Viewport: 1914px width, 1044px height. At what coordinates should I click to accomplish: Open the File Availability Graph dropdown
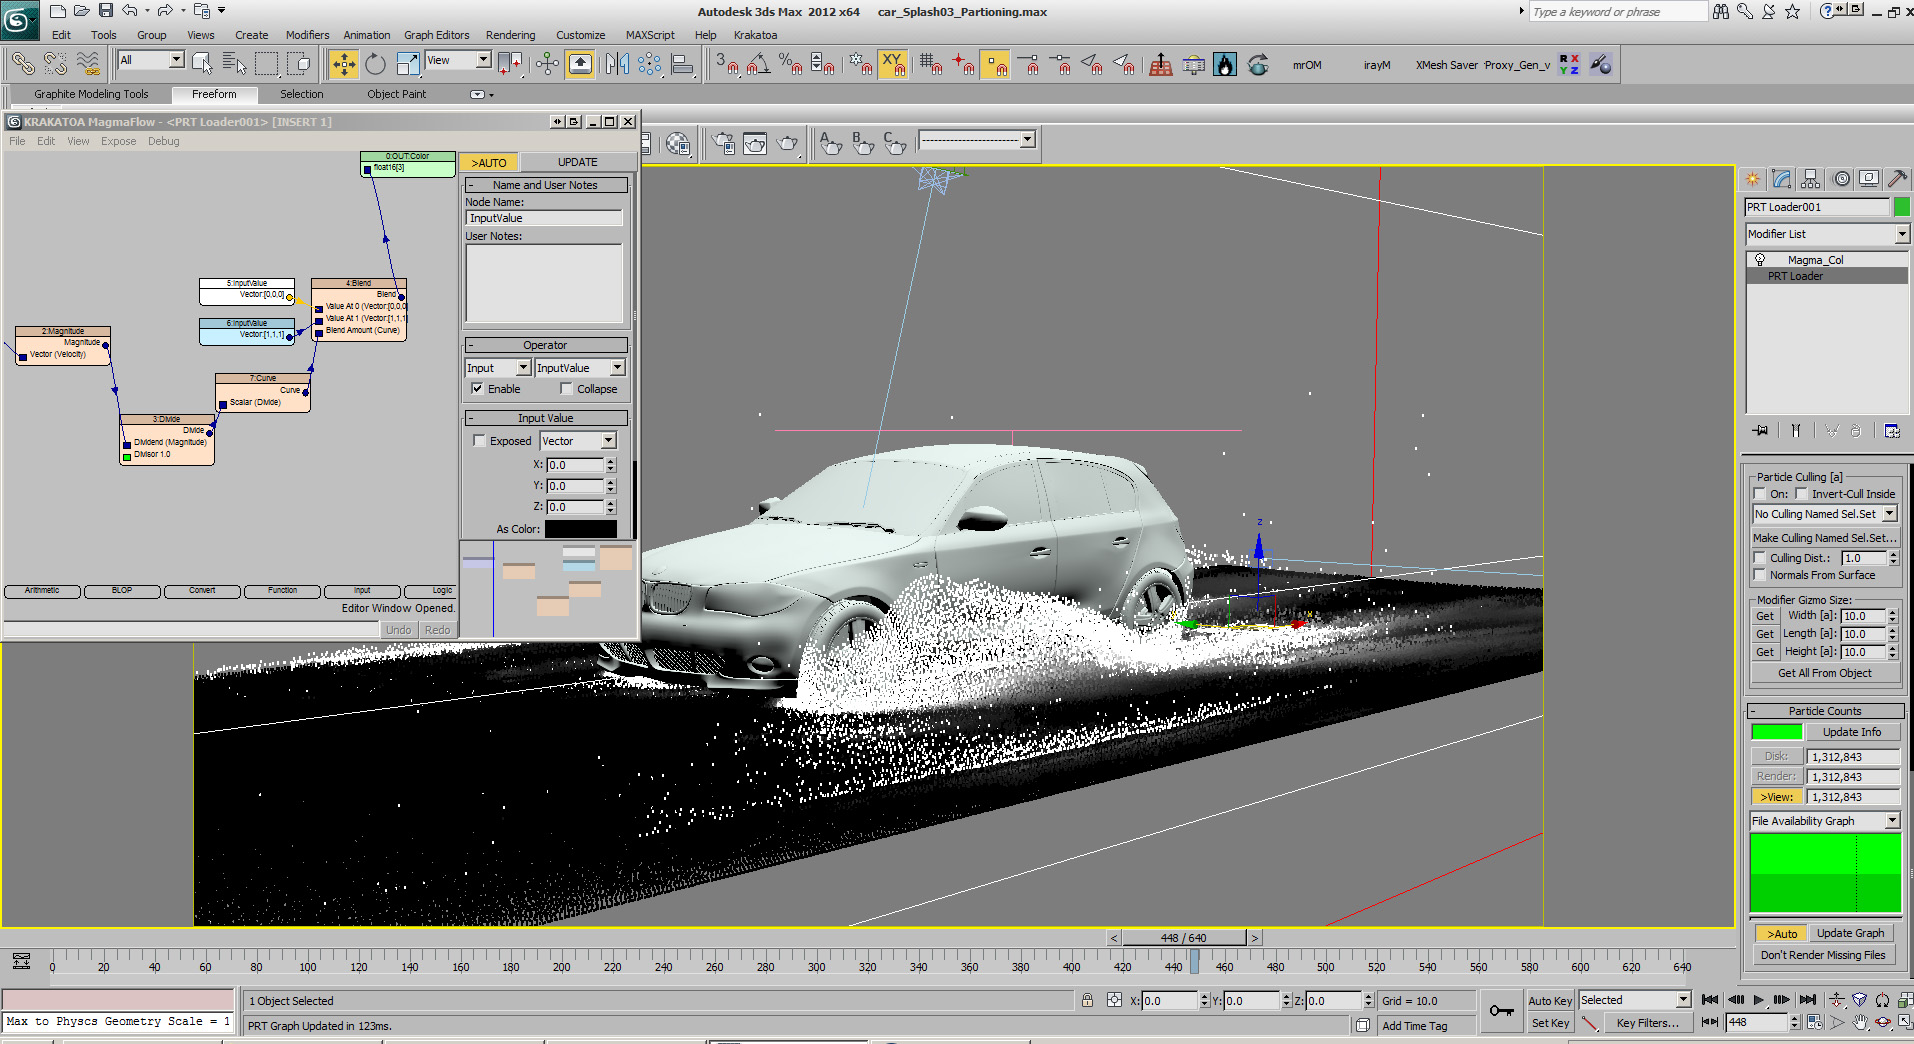(x=1891, y=821)
